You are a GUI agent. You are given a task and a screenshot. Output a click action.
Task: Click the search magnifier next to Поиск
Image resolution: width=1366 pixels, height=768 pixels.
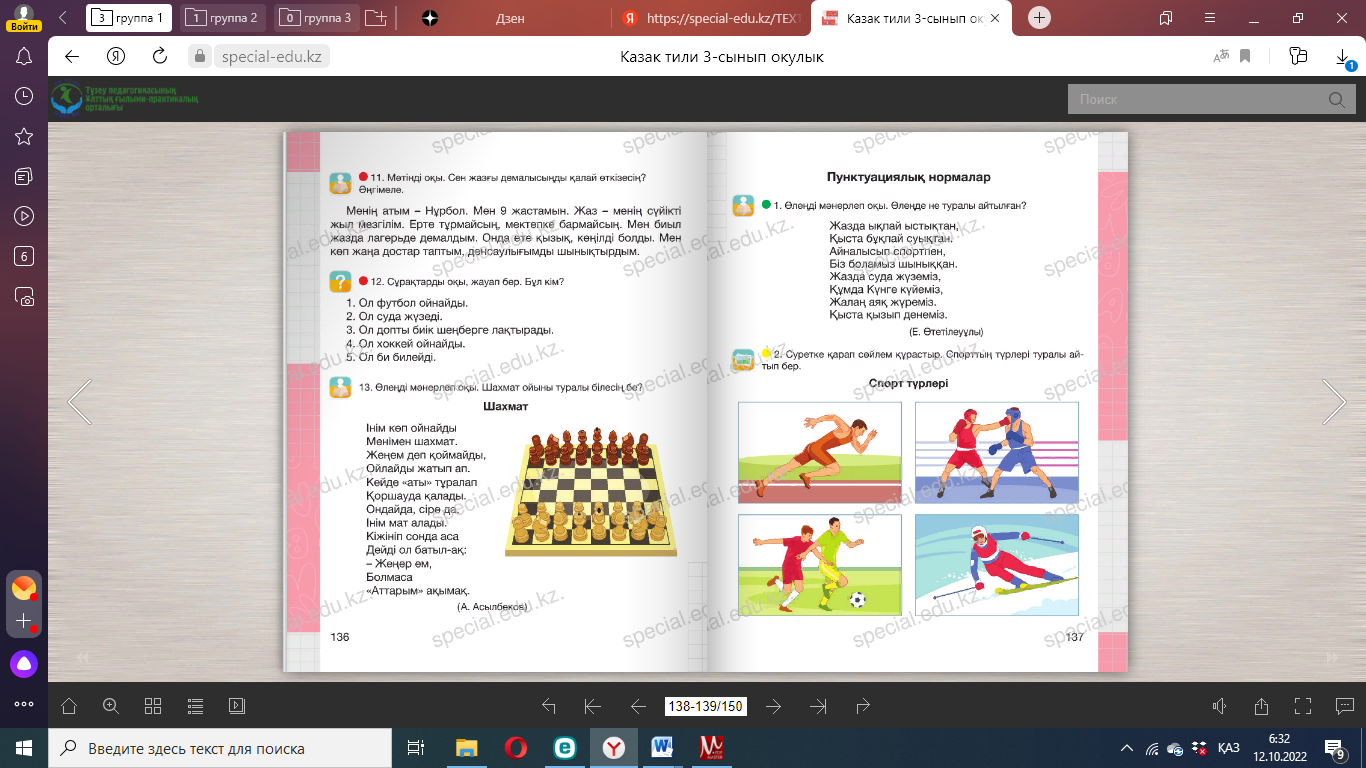click(1336, 99)
